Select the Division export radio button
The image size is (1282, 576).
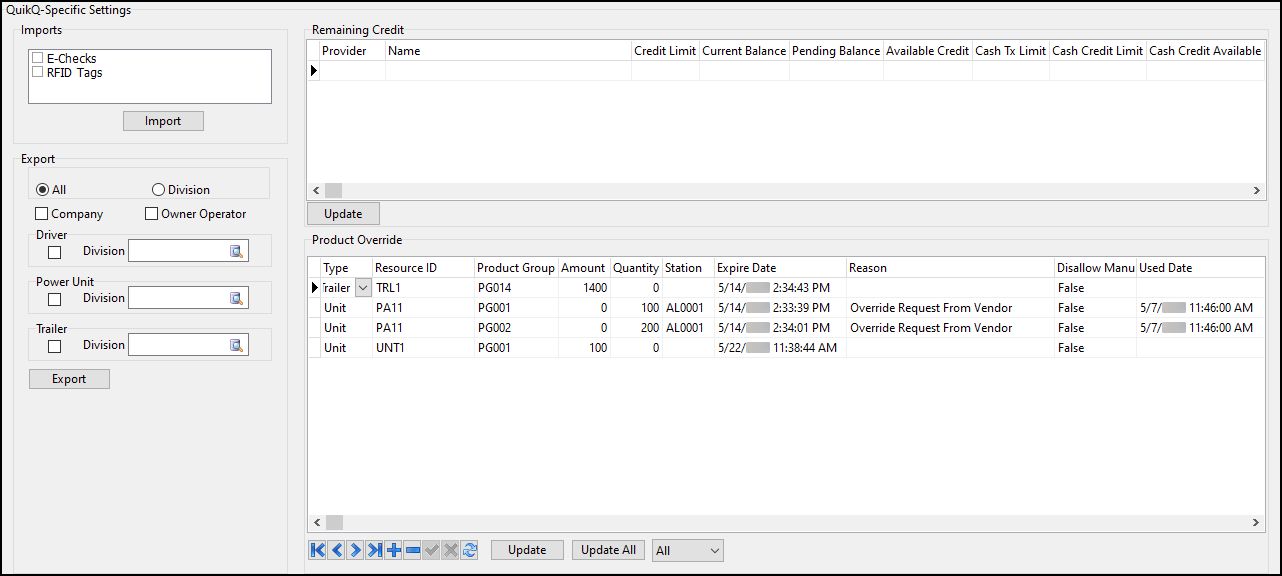point(157,189)
